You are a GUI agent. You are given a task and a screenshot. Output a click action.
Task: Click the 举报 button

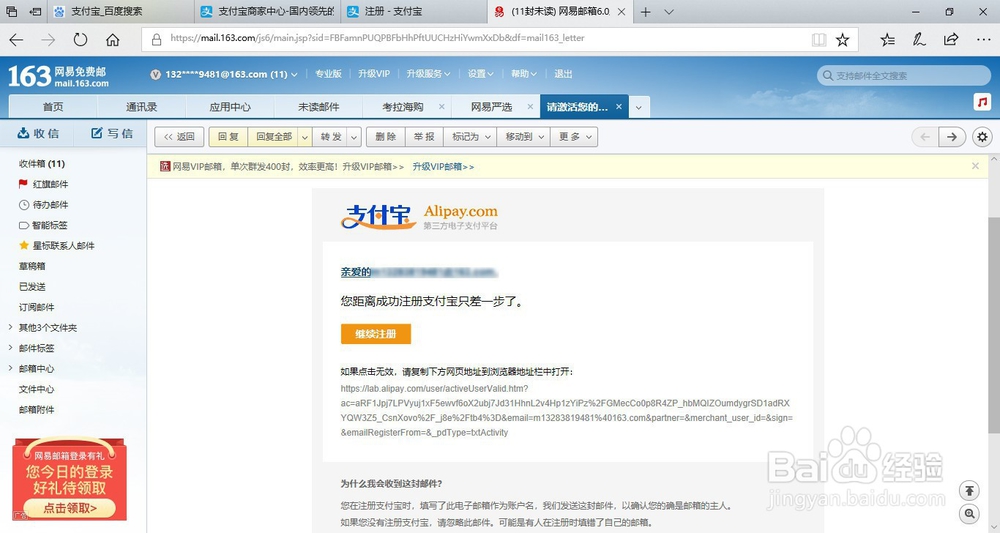coord(423,136)
